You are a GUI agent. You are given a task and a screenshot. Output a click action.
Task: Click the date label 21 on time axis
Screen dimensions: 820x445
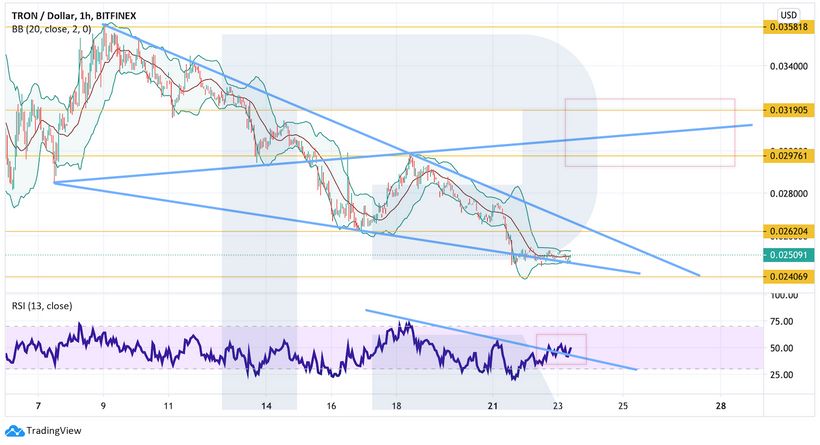493,407
